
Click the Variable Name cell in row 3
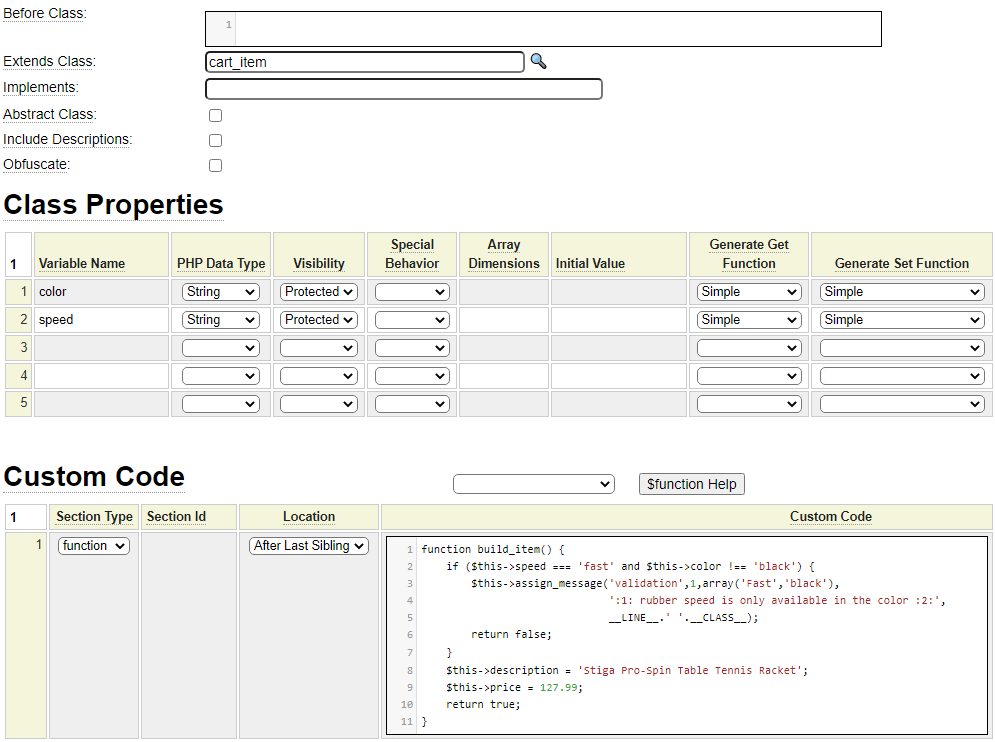pos(100,348)
